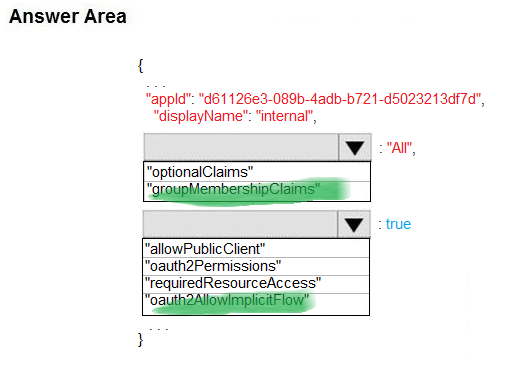Screen dimensions: 518x381
Task: Click the true value text
Action: (398, 224)
